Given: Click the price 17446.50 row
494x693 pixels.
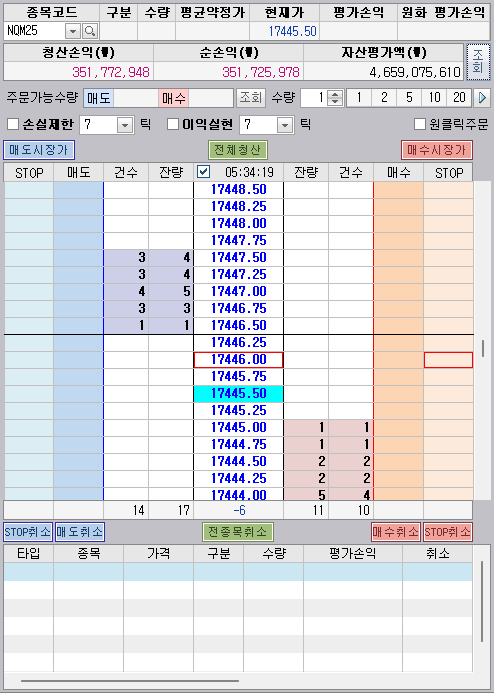Looking at the screenshot, I should [239, 326].
